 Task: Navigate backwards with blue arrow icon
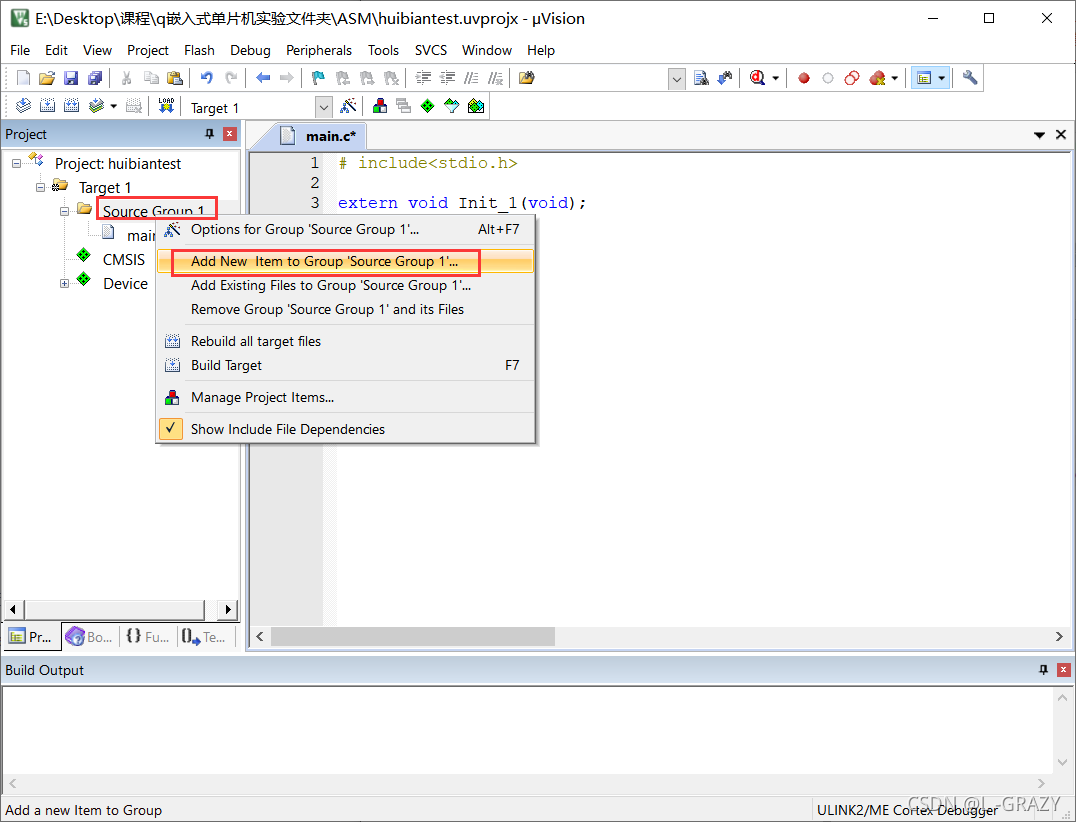263,78
